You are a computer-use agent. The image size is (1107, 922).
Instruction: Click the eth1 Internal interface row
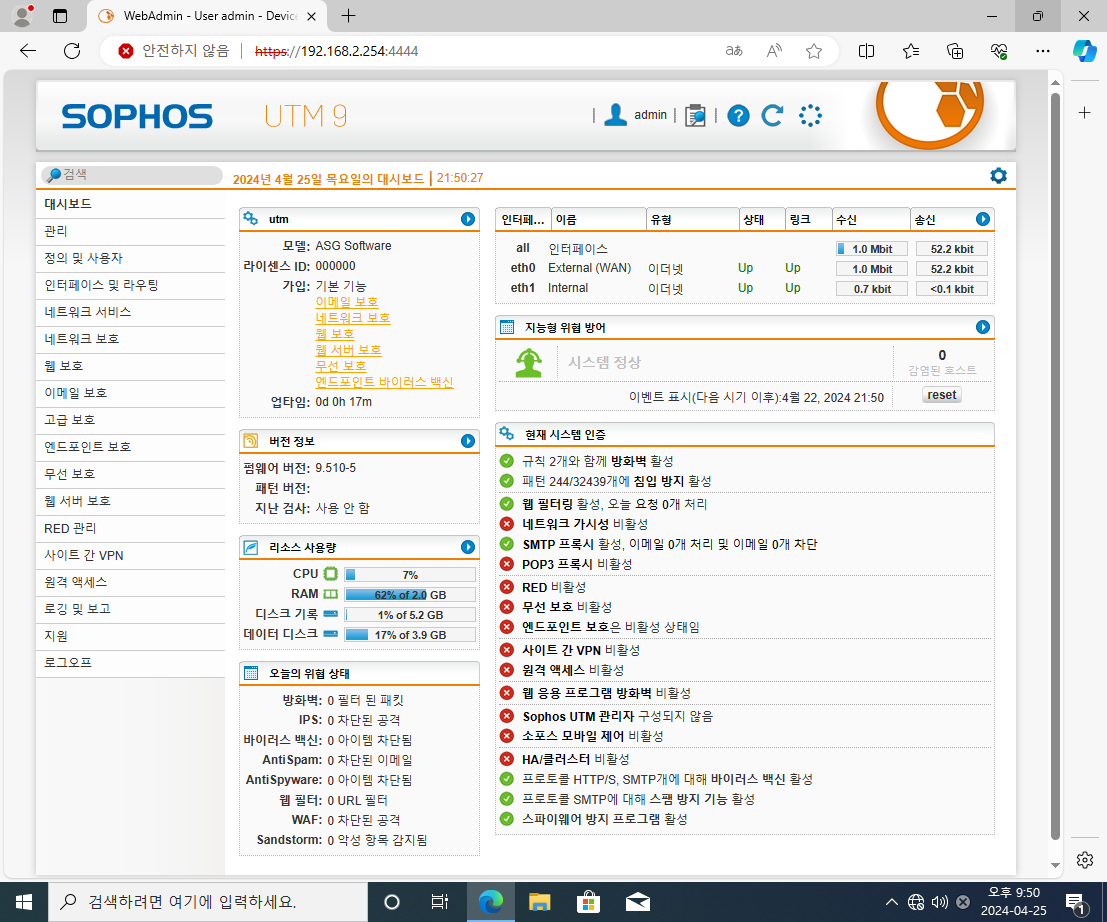click(744, 288)
